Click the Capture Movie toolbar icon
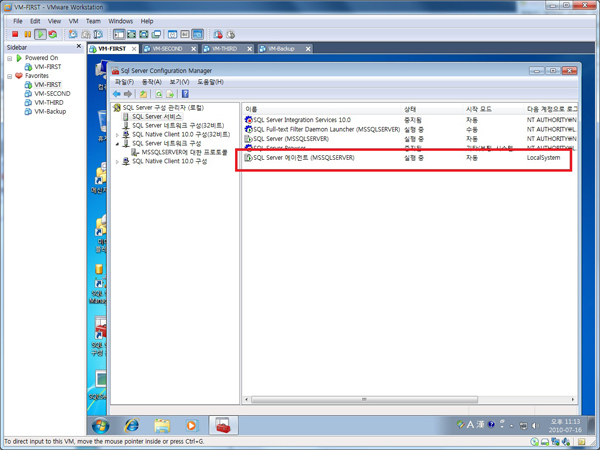600x450 pixels. pyautogui.click(x=218, y=34)
